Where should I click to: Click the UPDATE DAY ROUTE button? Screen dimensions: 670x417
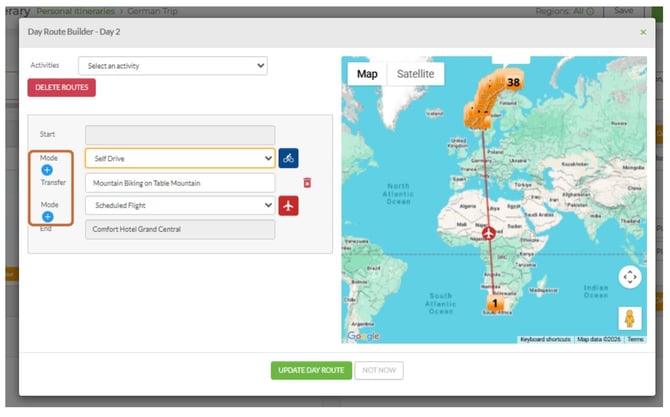(x=311, y=370)
